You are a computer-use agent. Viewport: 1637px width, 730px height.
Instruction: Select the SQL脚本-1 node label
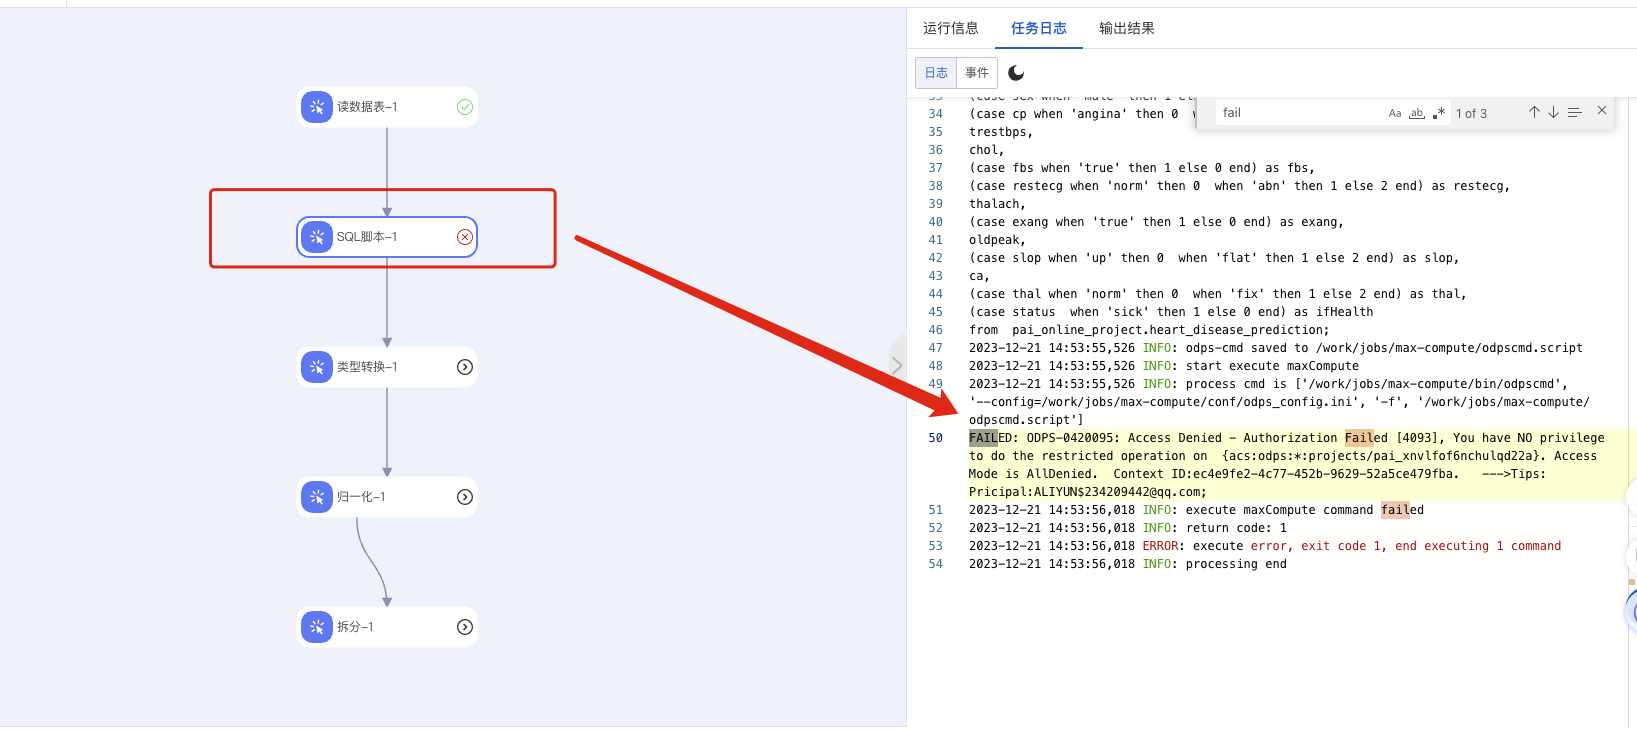click(367, 237)
